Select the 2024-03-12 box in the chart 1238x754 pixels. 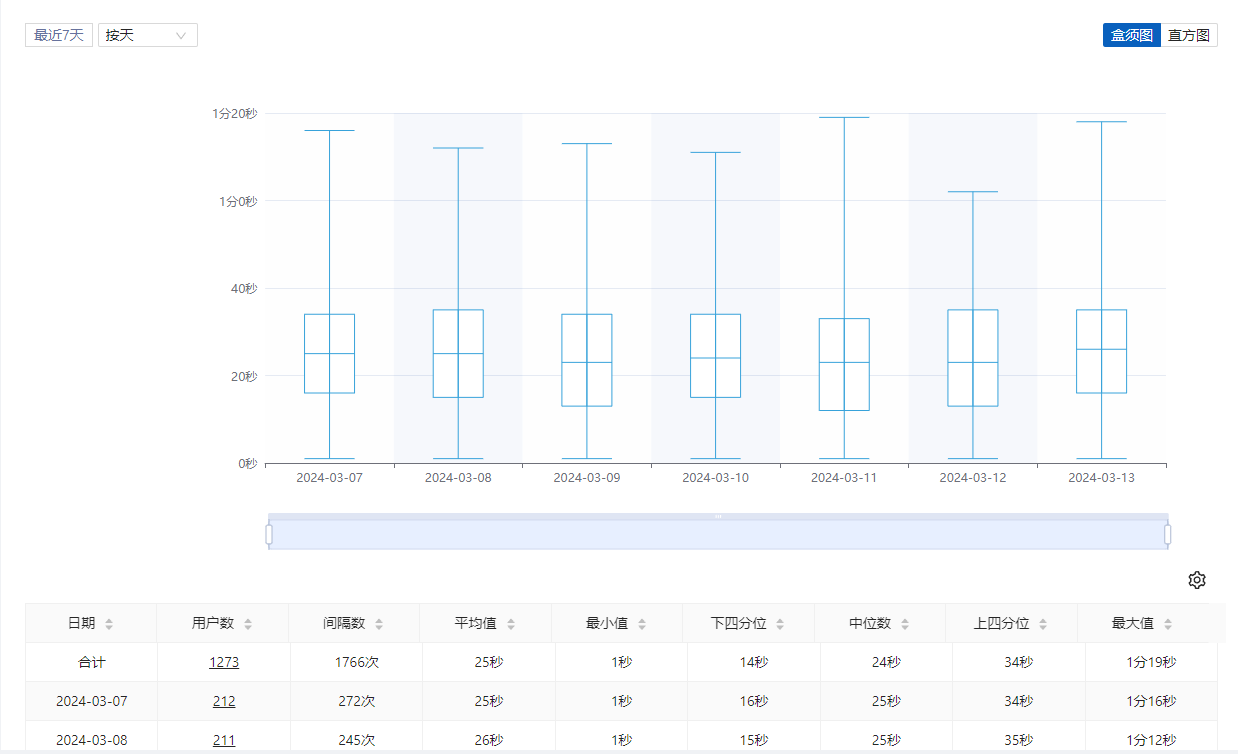tap(973, 358)
